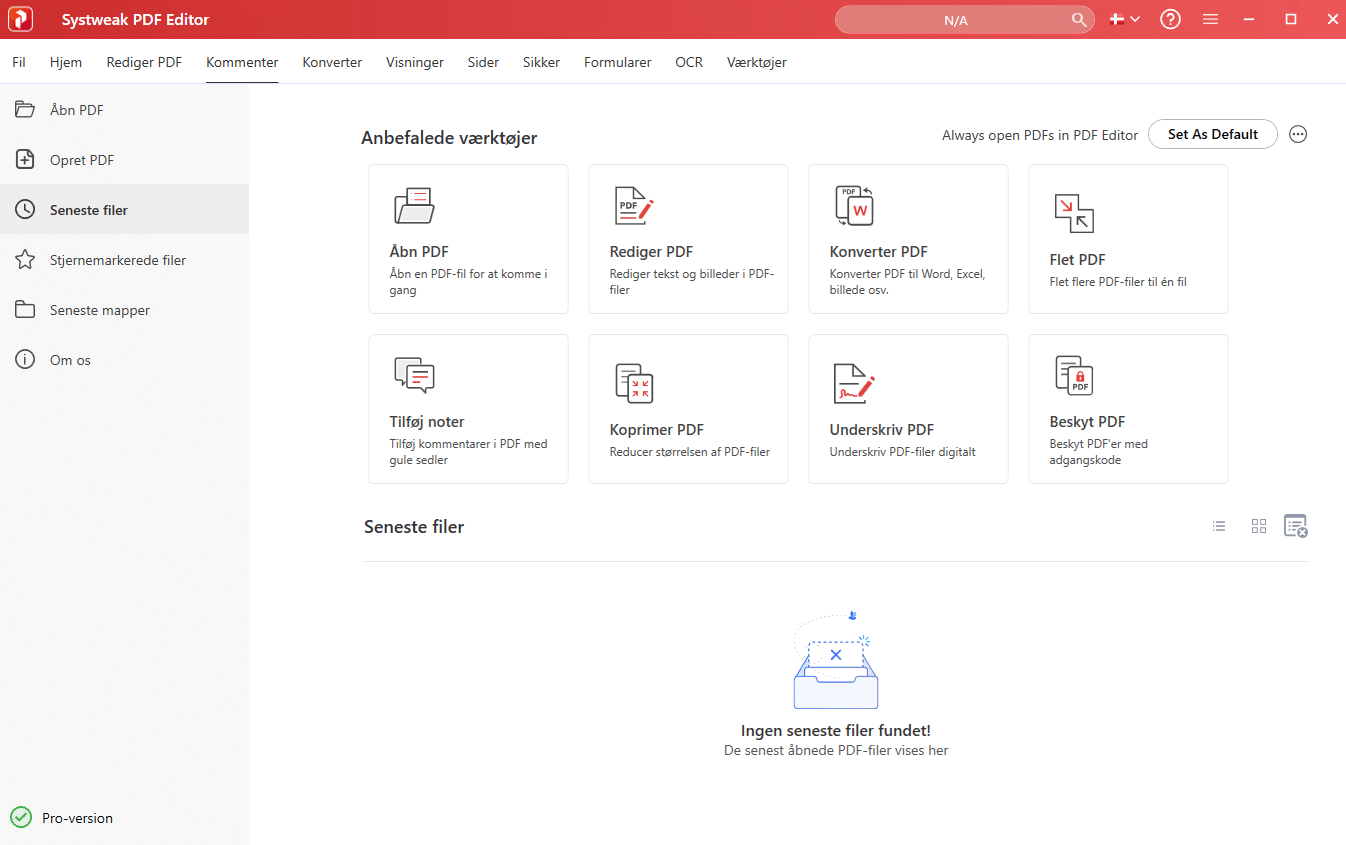Switch recent files to grid view

pos(1259,526)
